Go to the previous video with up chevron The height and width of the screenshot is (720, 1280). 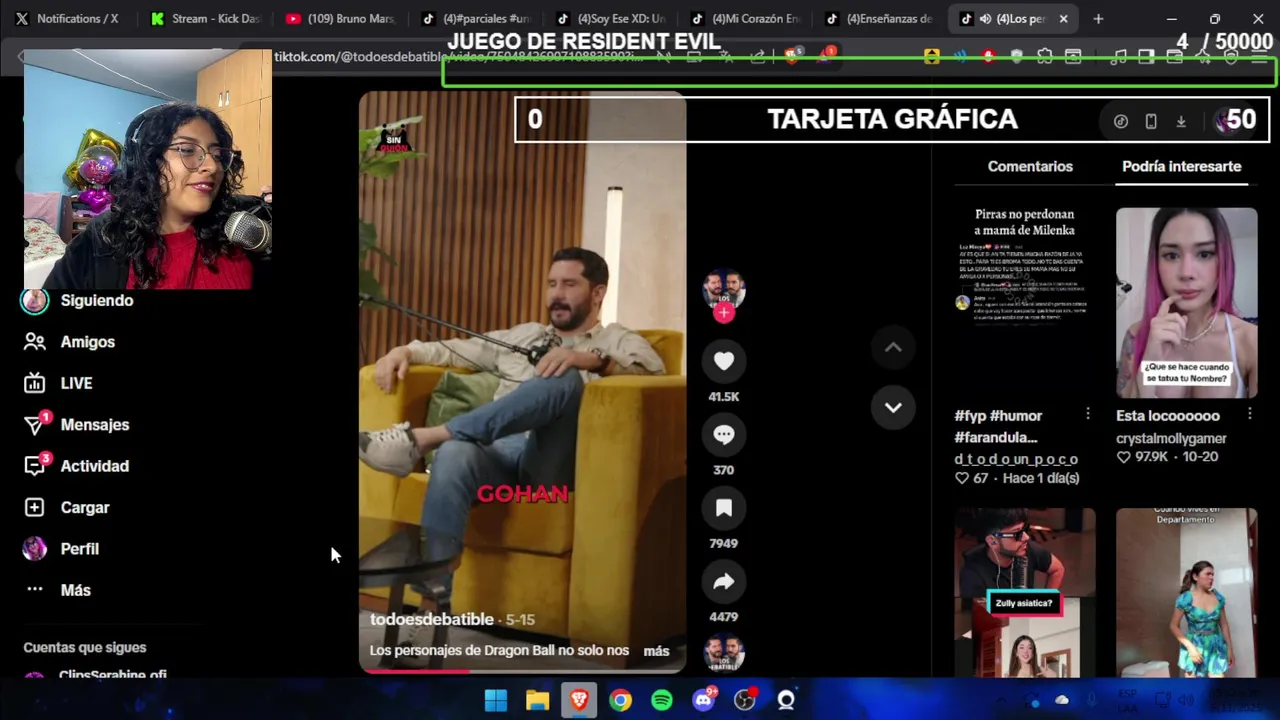coord(893,347)
